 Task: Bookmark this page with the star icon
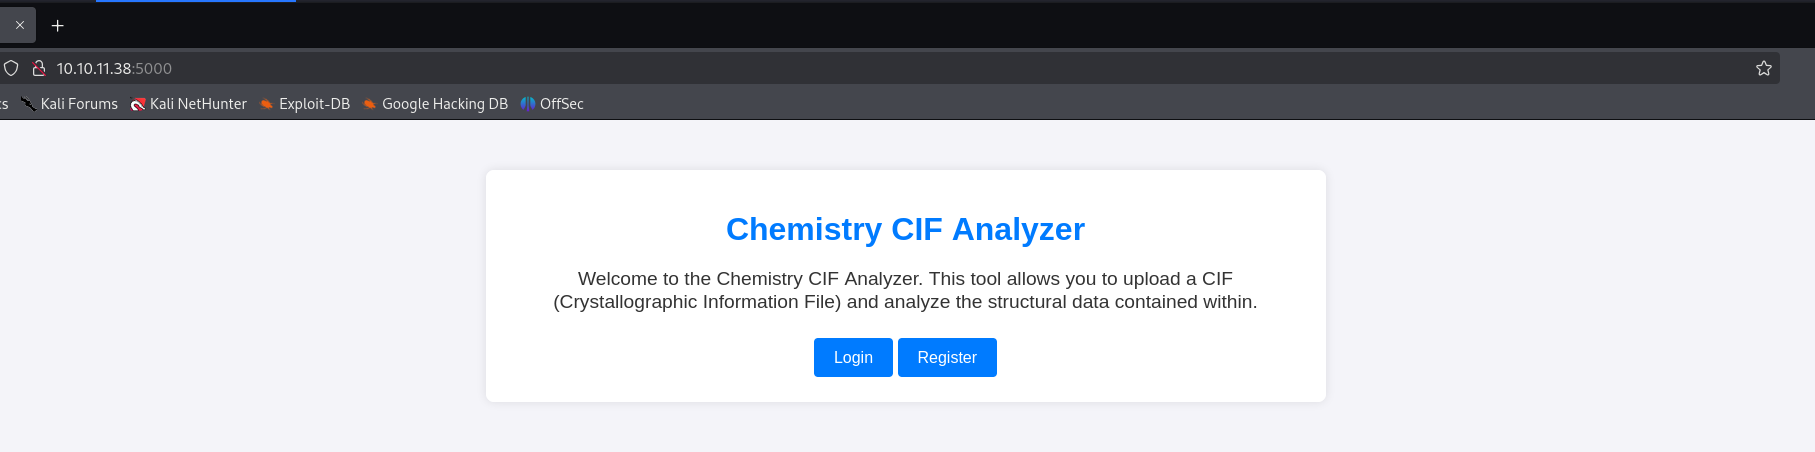point(1763,68)
